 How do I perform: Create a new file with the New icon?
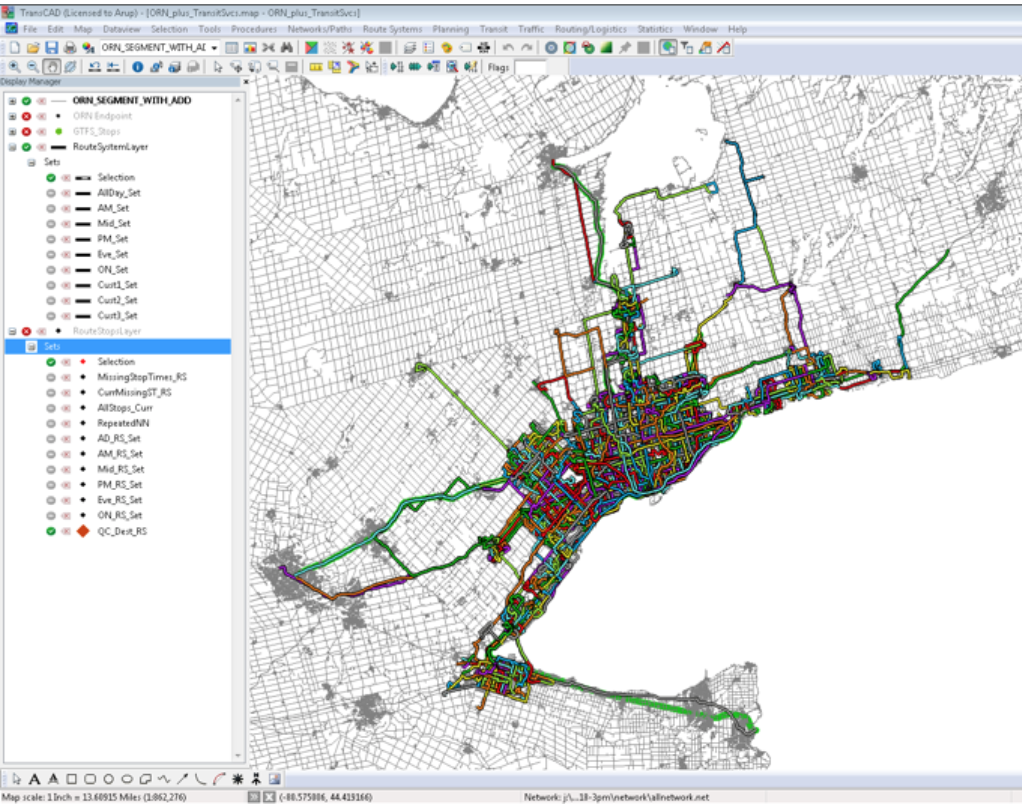pyautogui.click(x=15, y=48)
